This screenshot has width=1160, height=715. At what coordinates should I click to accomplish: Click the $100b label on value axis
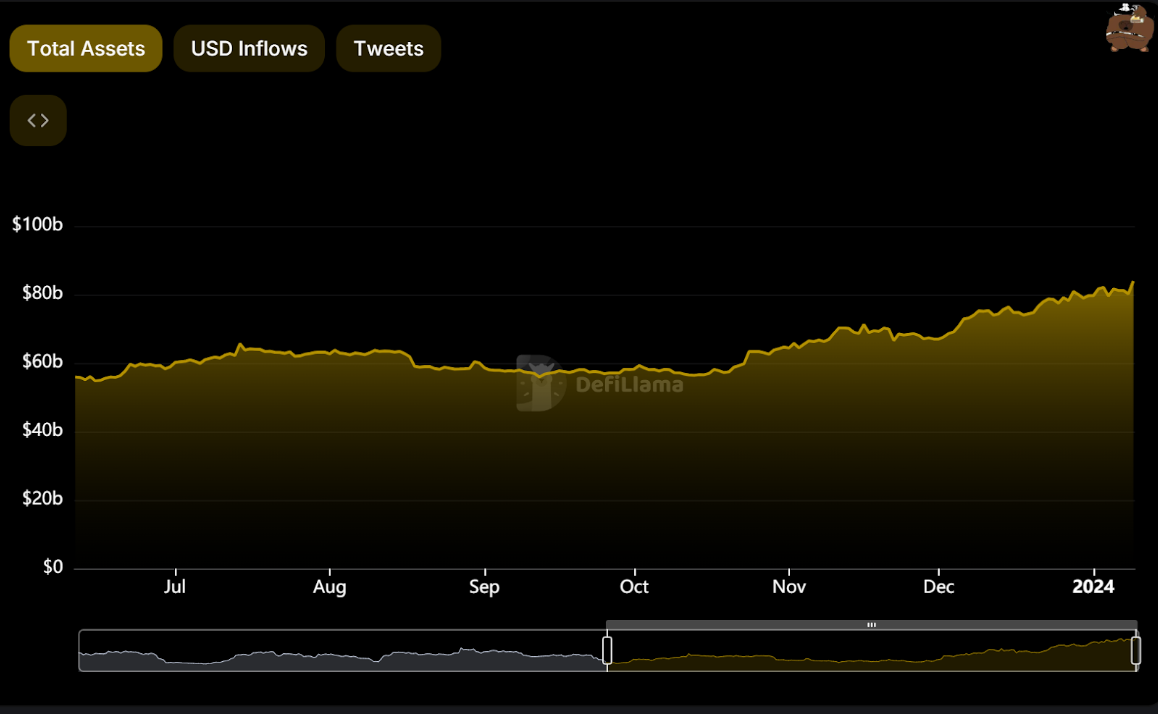37,225
